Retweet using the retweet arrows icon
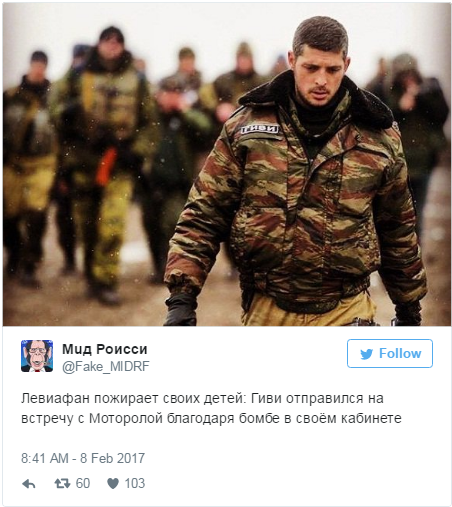Viewport: 452px width, 507px height. [x=62, y=483]
